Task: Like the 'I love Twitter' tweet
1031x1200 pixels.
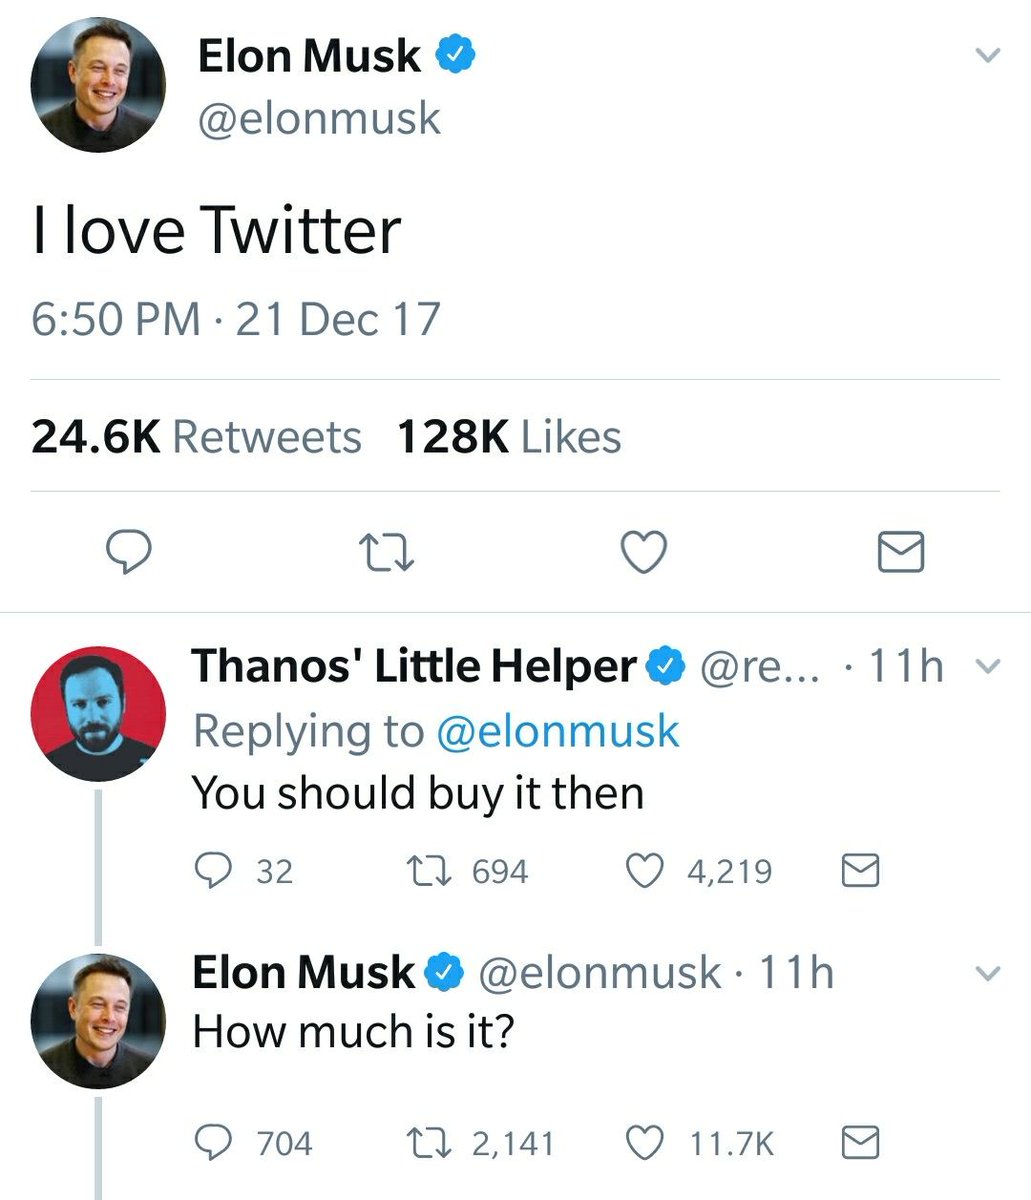Action: [643, 551]
